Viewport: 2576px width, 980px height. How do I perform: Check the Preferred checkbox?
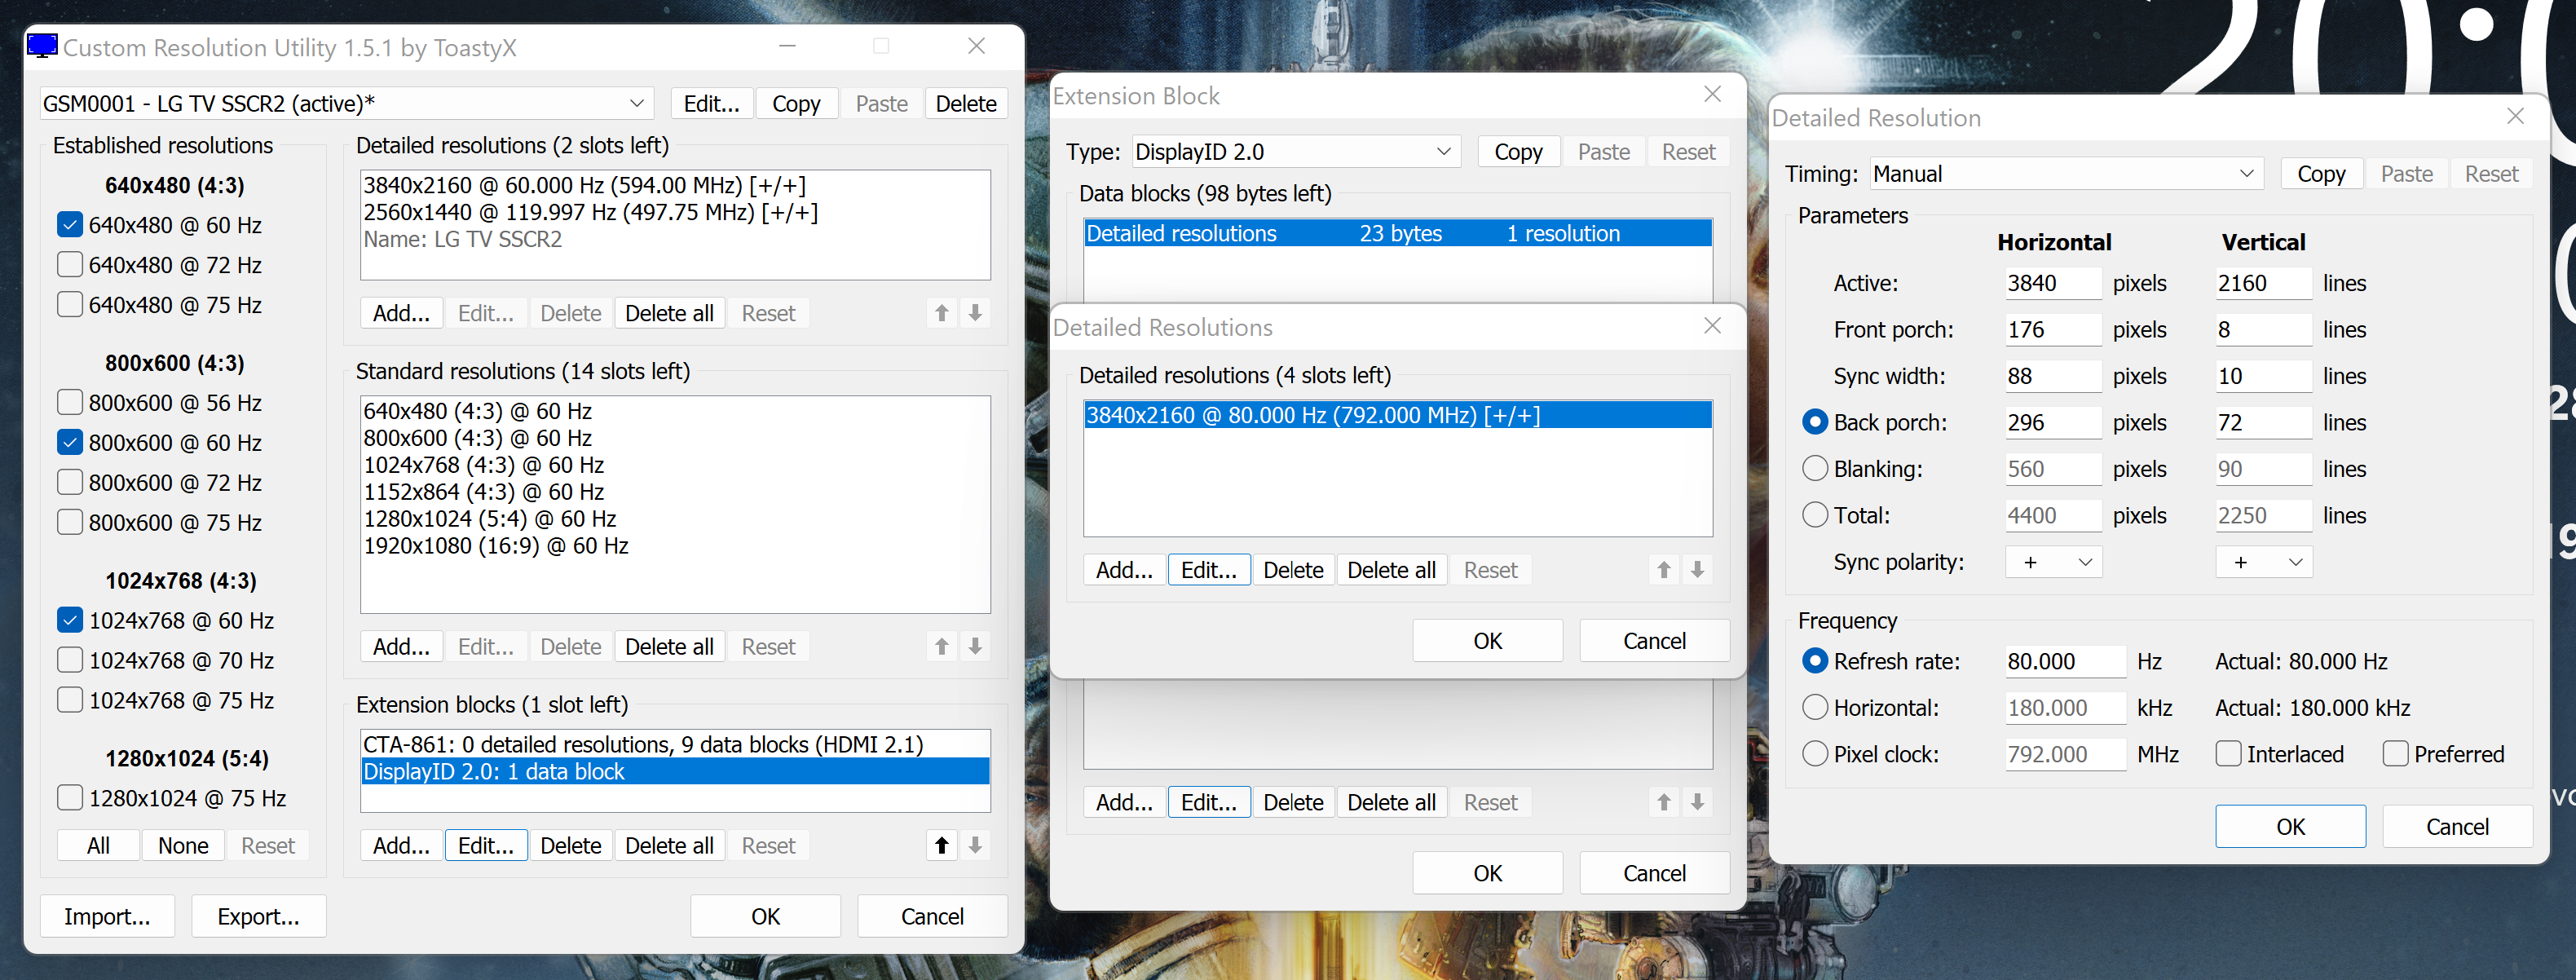[x=2395, y=754]
